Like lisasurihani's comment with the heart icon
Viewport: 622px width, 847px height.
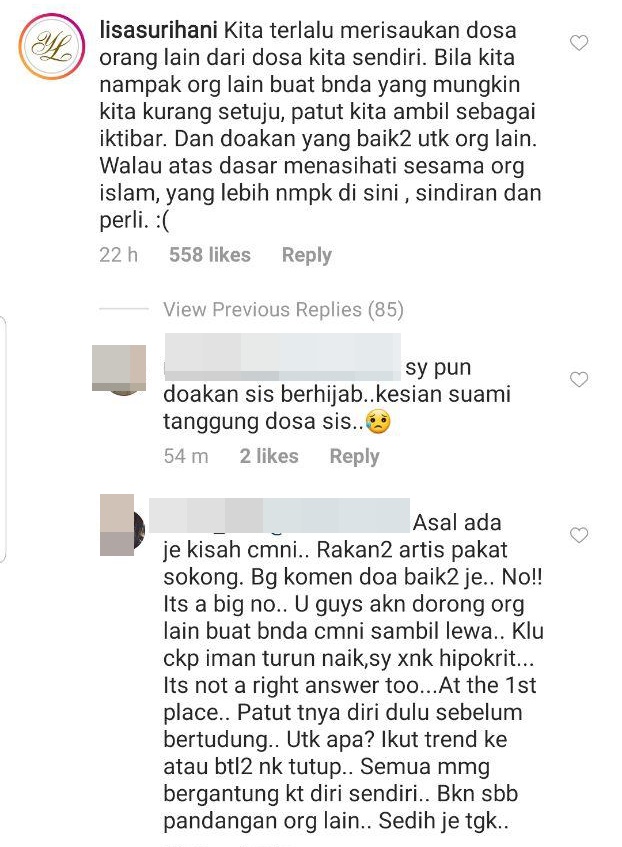(x=579, y=43)
